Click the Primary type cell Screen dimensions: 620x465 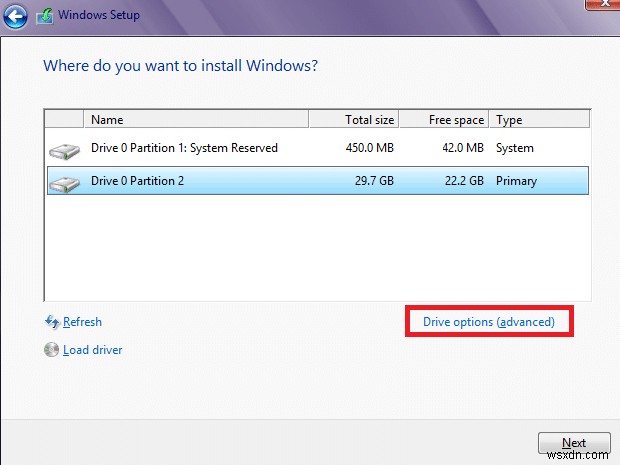516,181
